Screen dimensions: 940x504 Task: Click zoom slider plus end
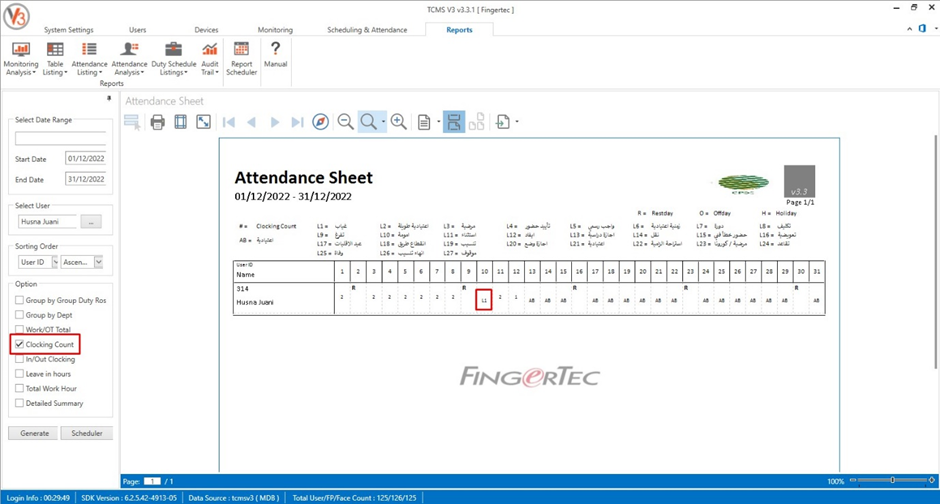coord(931,480)
